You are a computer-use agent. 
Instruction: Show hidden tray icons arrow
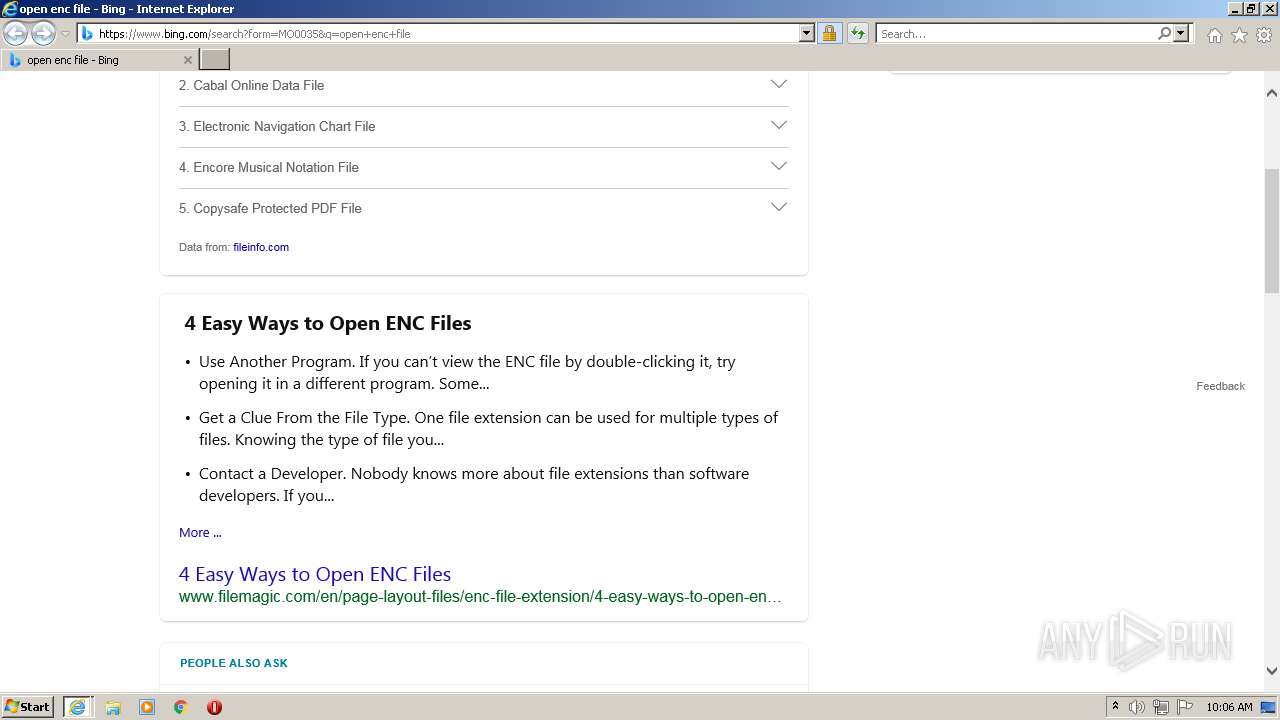coord(1115,707)
